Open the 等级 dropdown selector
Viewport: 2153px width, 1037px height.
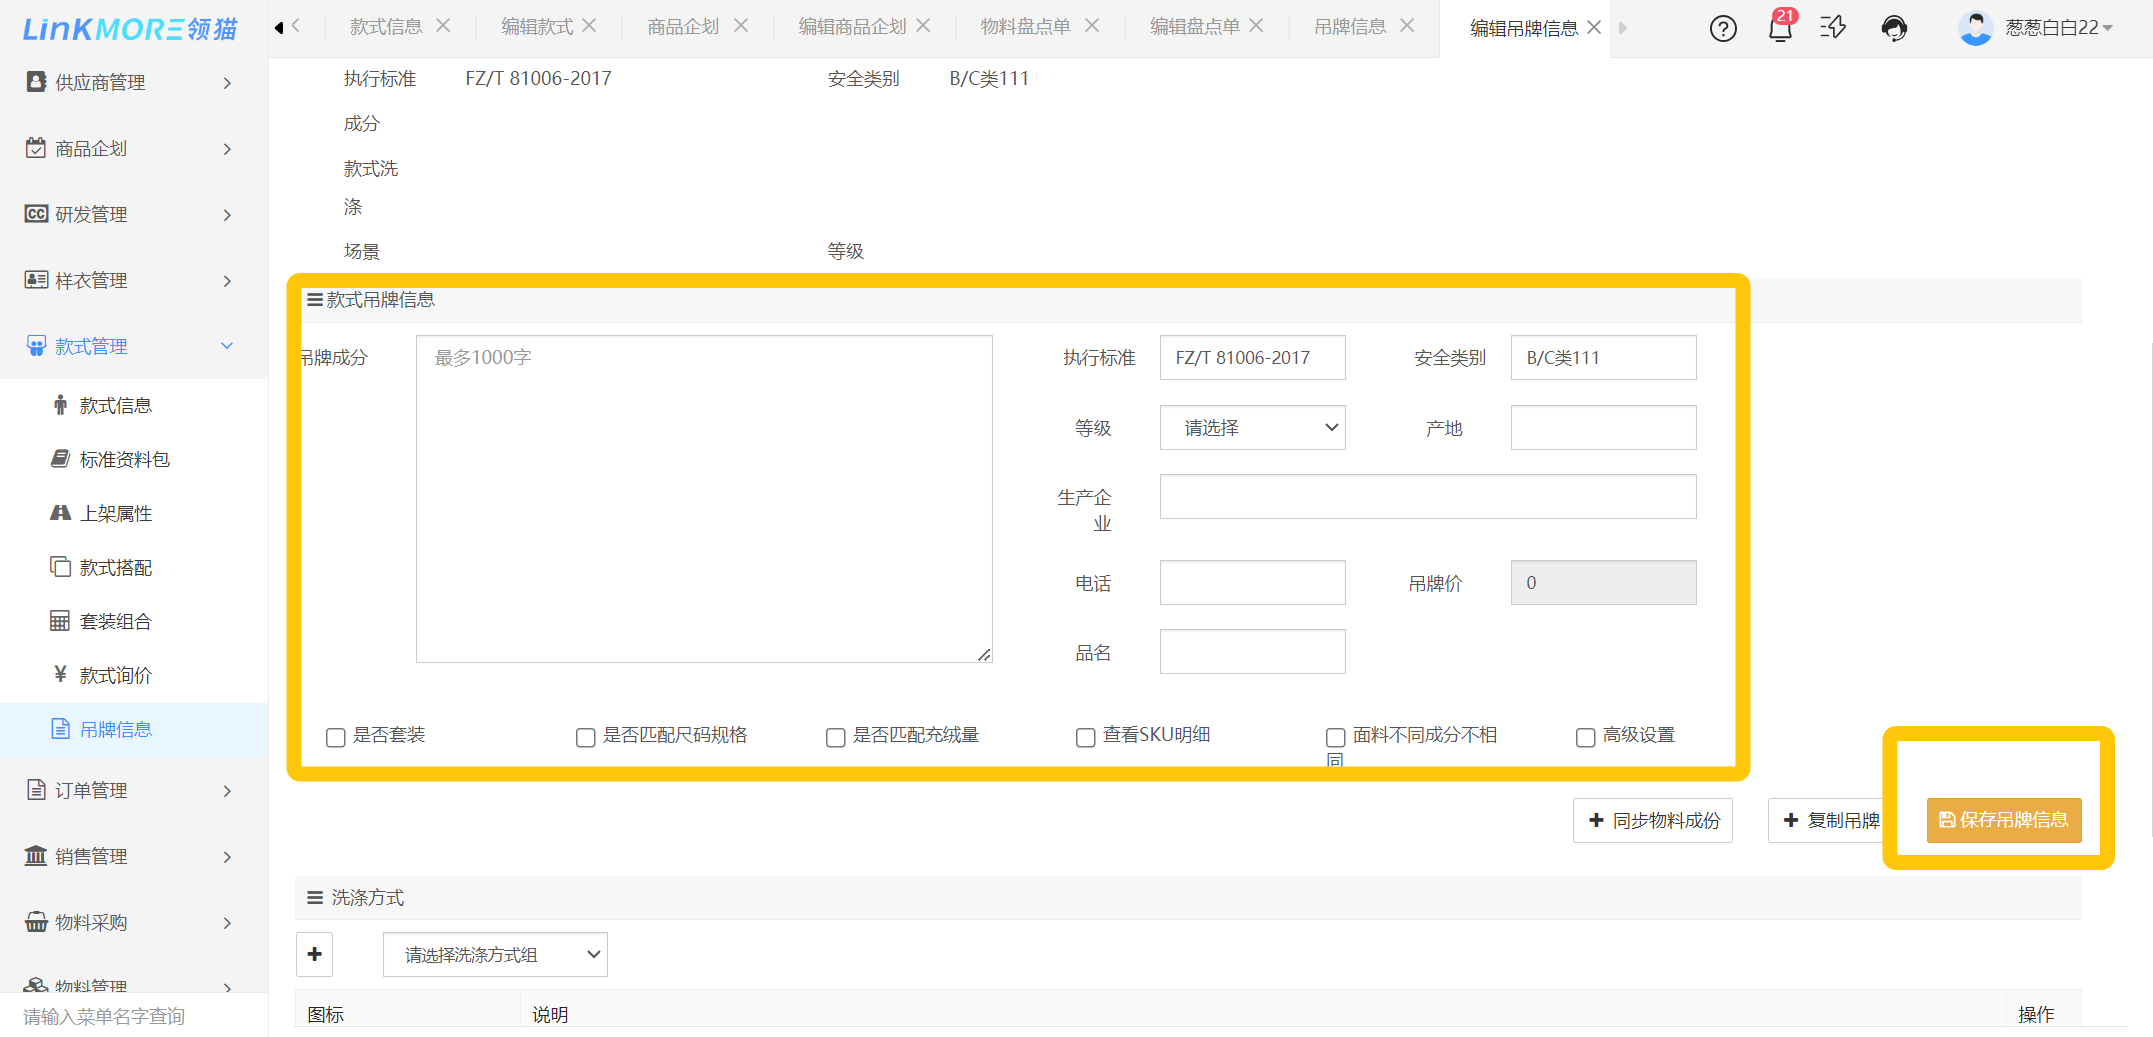tap(1252, 428)
